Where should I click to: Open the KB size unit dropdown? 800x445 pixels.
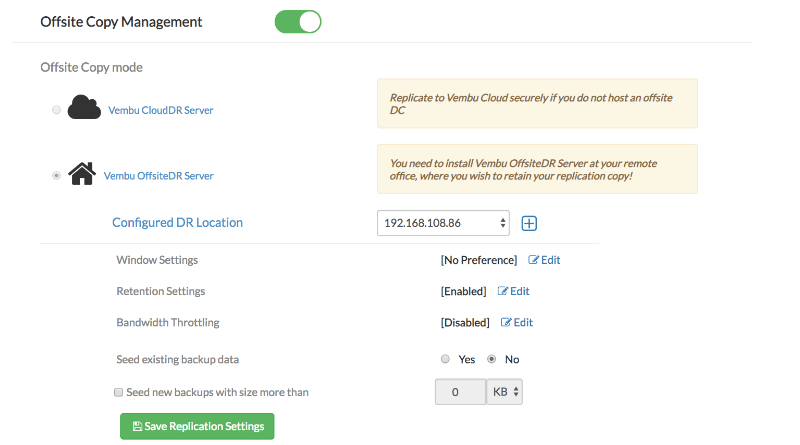pos(505,392)
